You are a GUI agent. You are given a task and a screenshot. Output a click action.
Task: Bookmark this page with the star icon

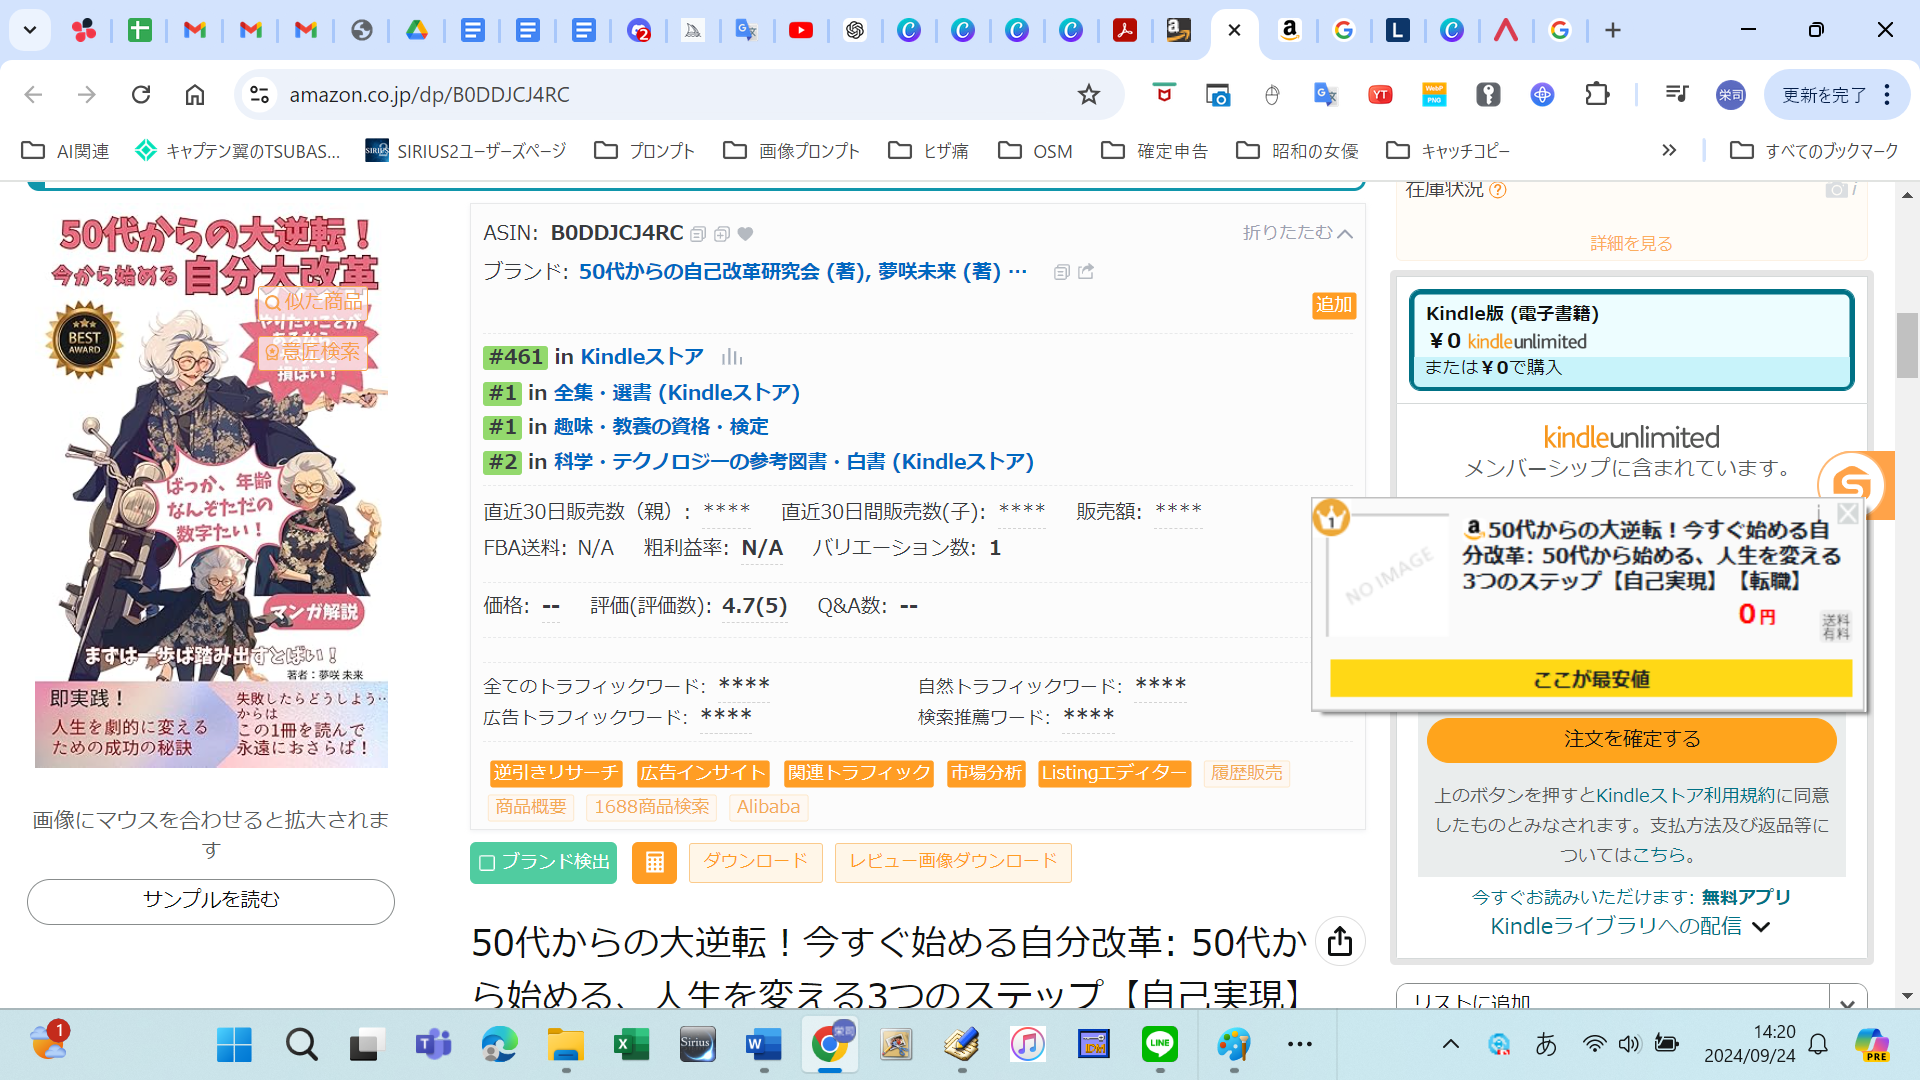point(1088,94)
